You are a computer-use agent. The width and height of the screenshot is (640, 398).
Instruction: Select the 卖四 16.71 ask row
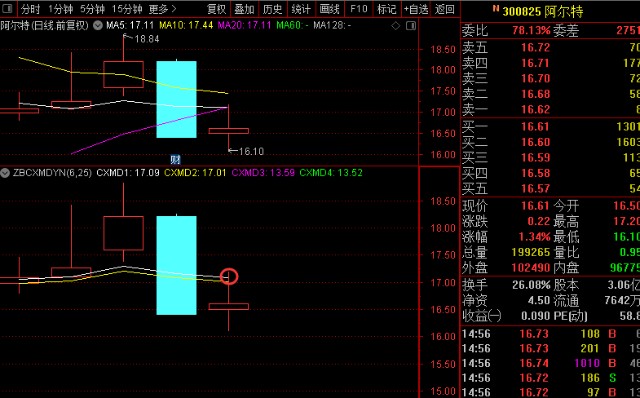(550, 63)
